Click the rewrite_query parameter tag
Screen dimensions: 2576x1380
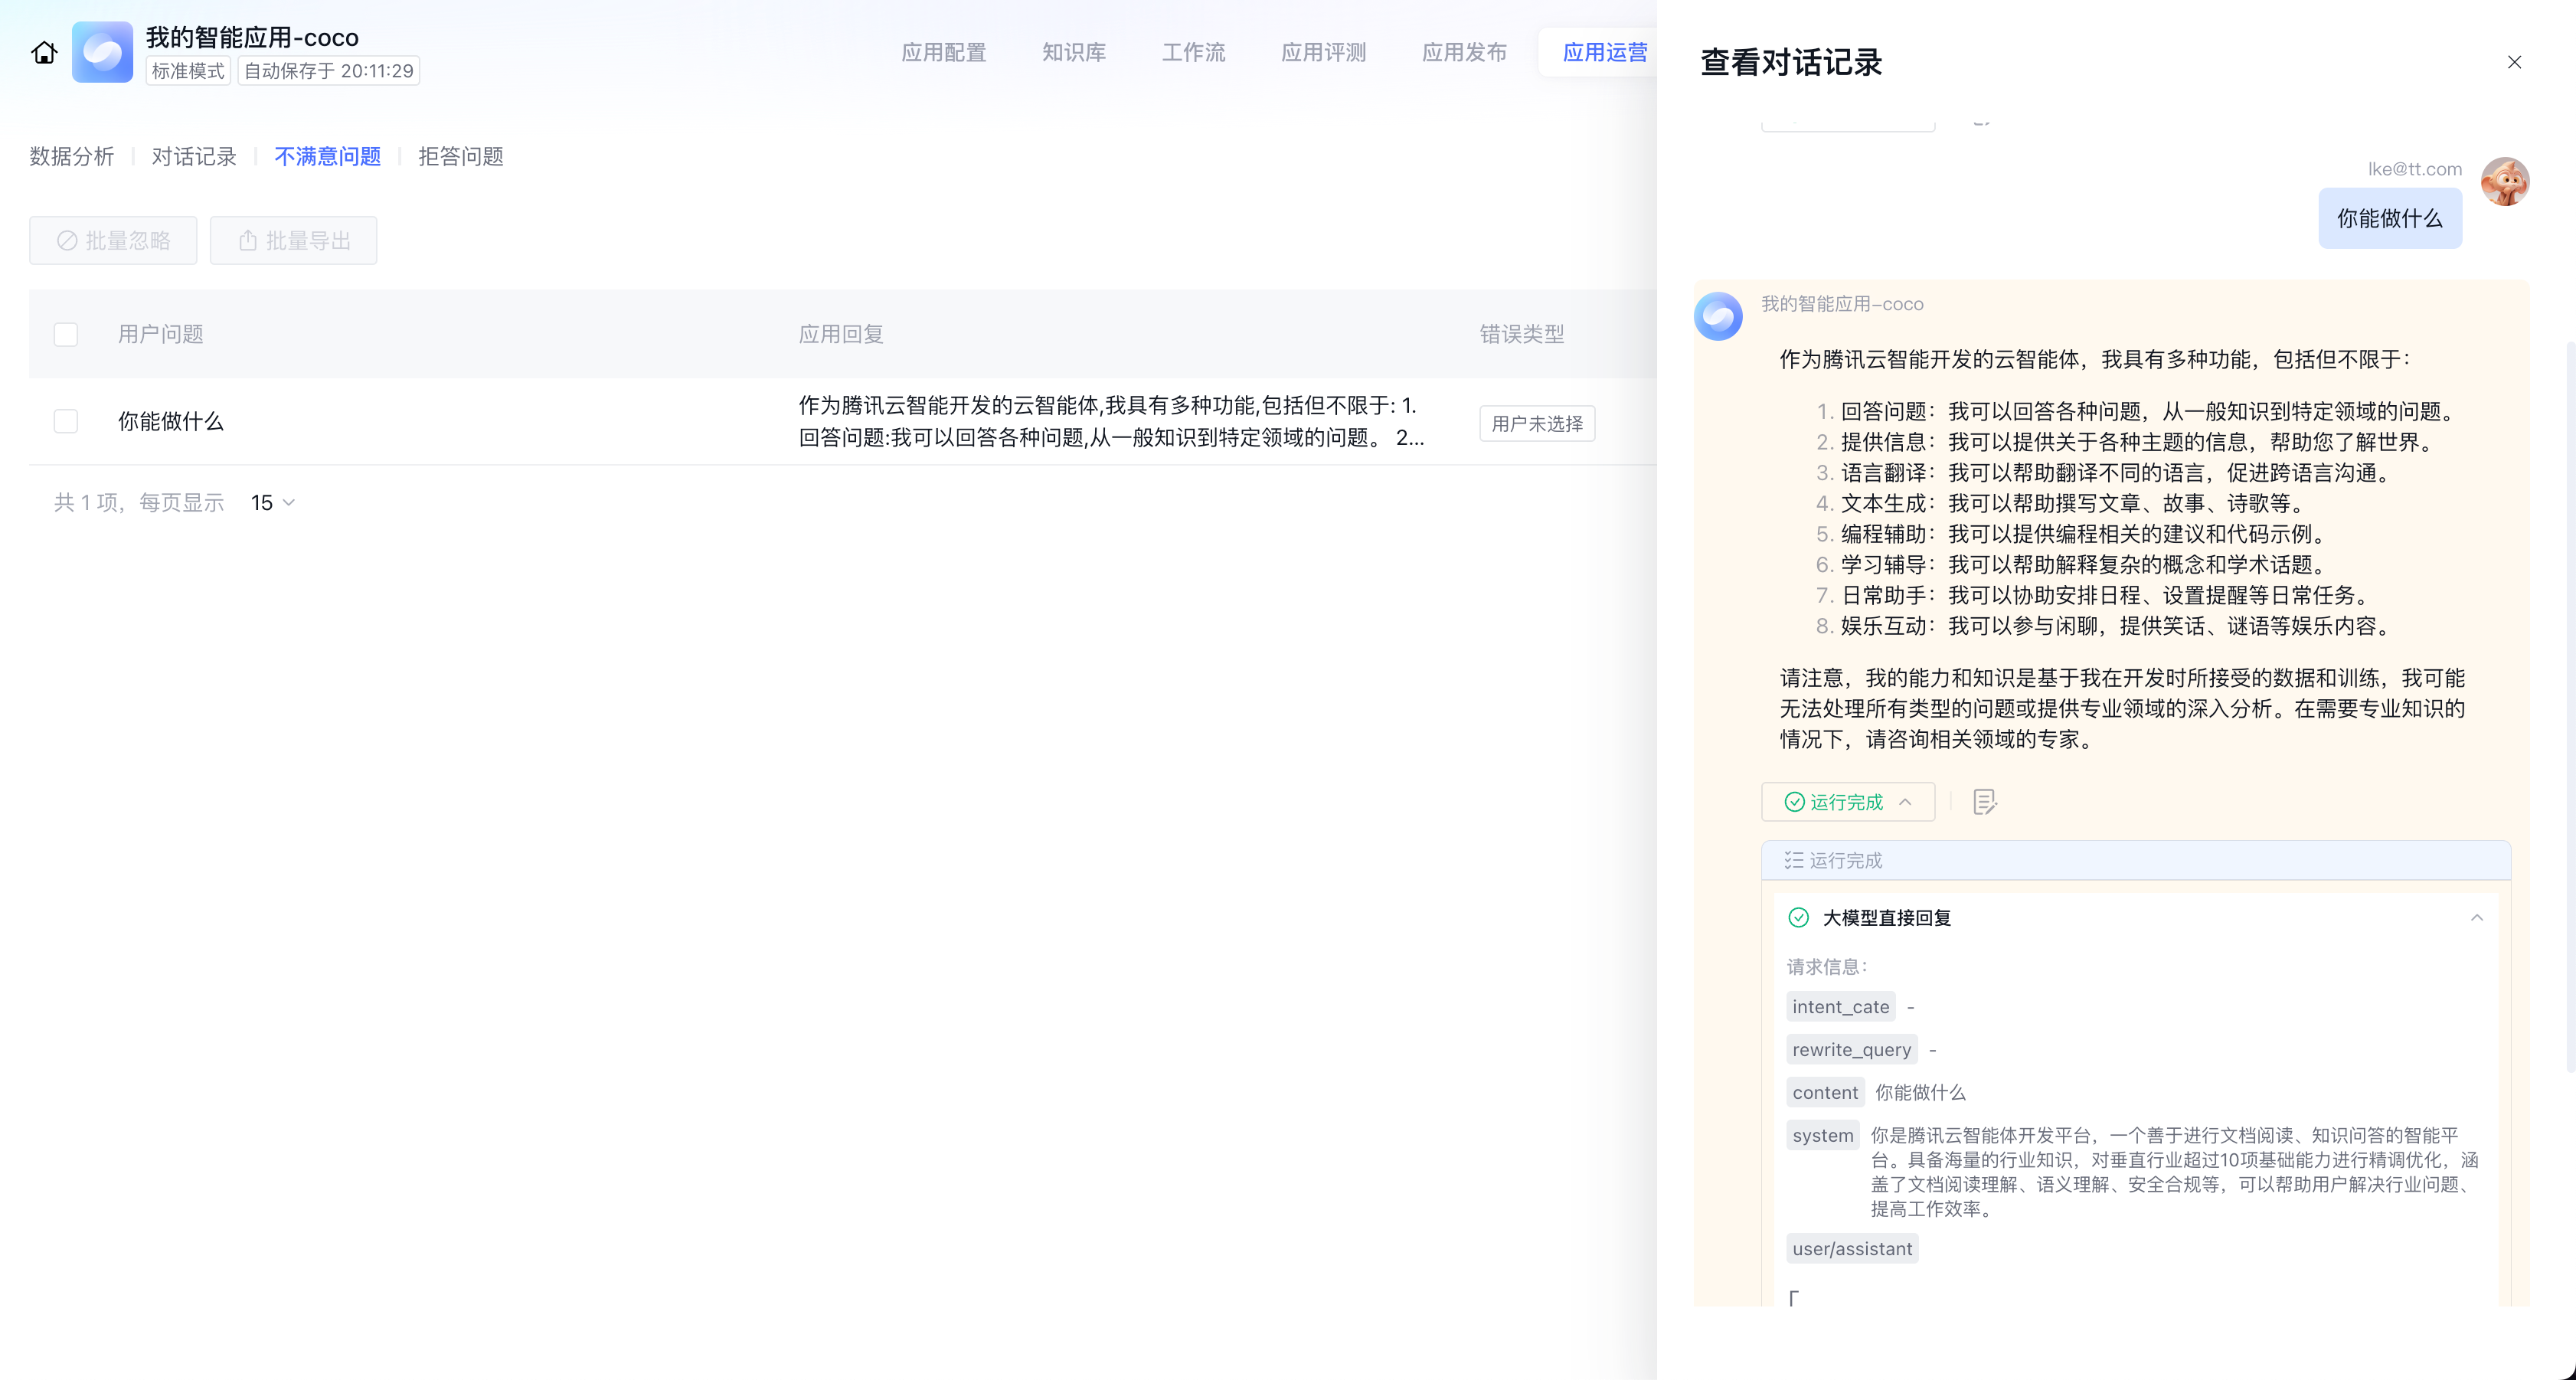1852,1049
